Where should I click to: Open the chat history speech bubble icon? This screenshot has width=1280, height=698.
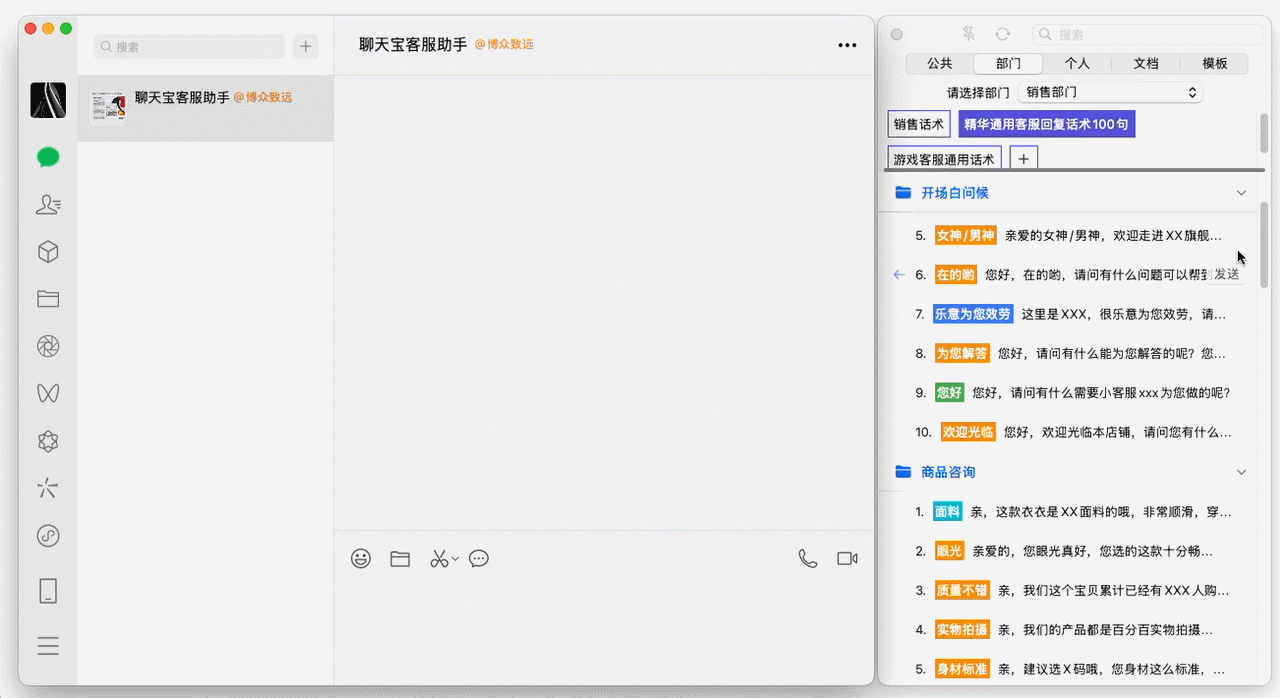(x=479, y=559)
